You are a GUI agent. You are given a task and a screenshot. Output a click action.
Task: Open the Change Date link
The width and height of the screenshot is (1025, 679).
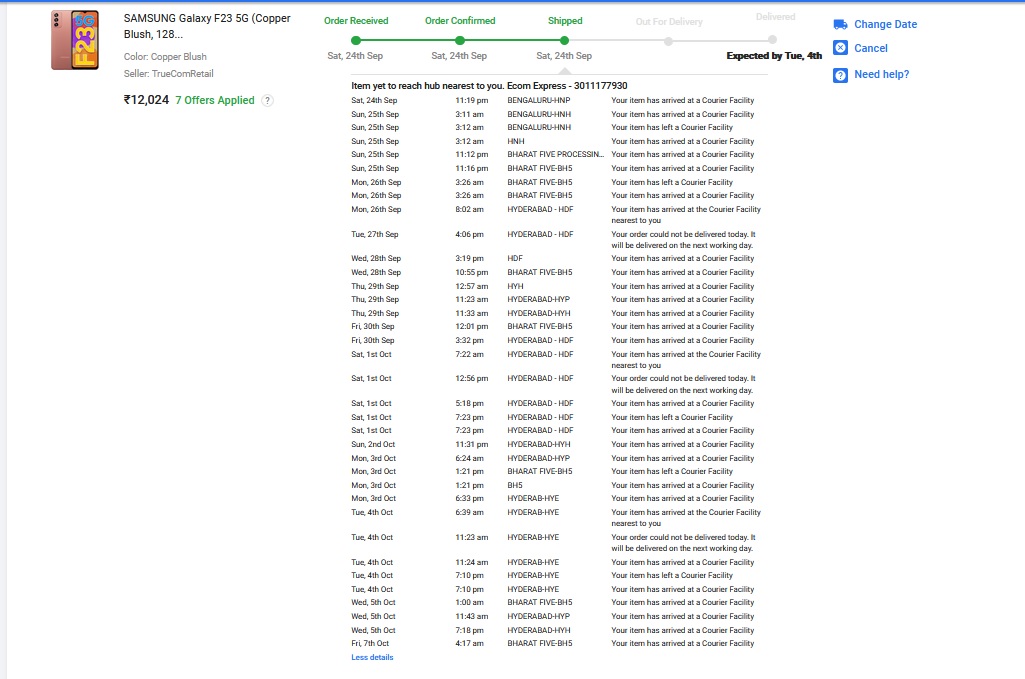point(885,24)
